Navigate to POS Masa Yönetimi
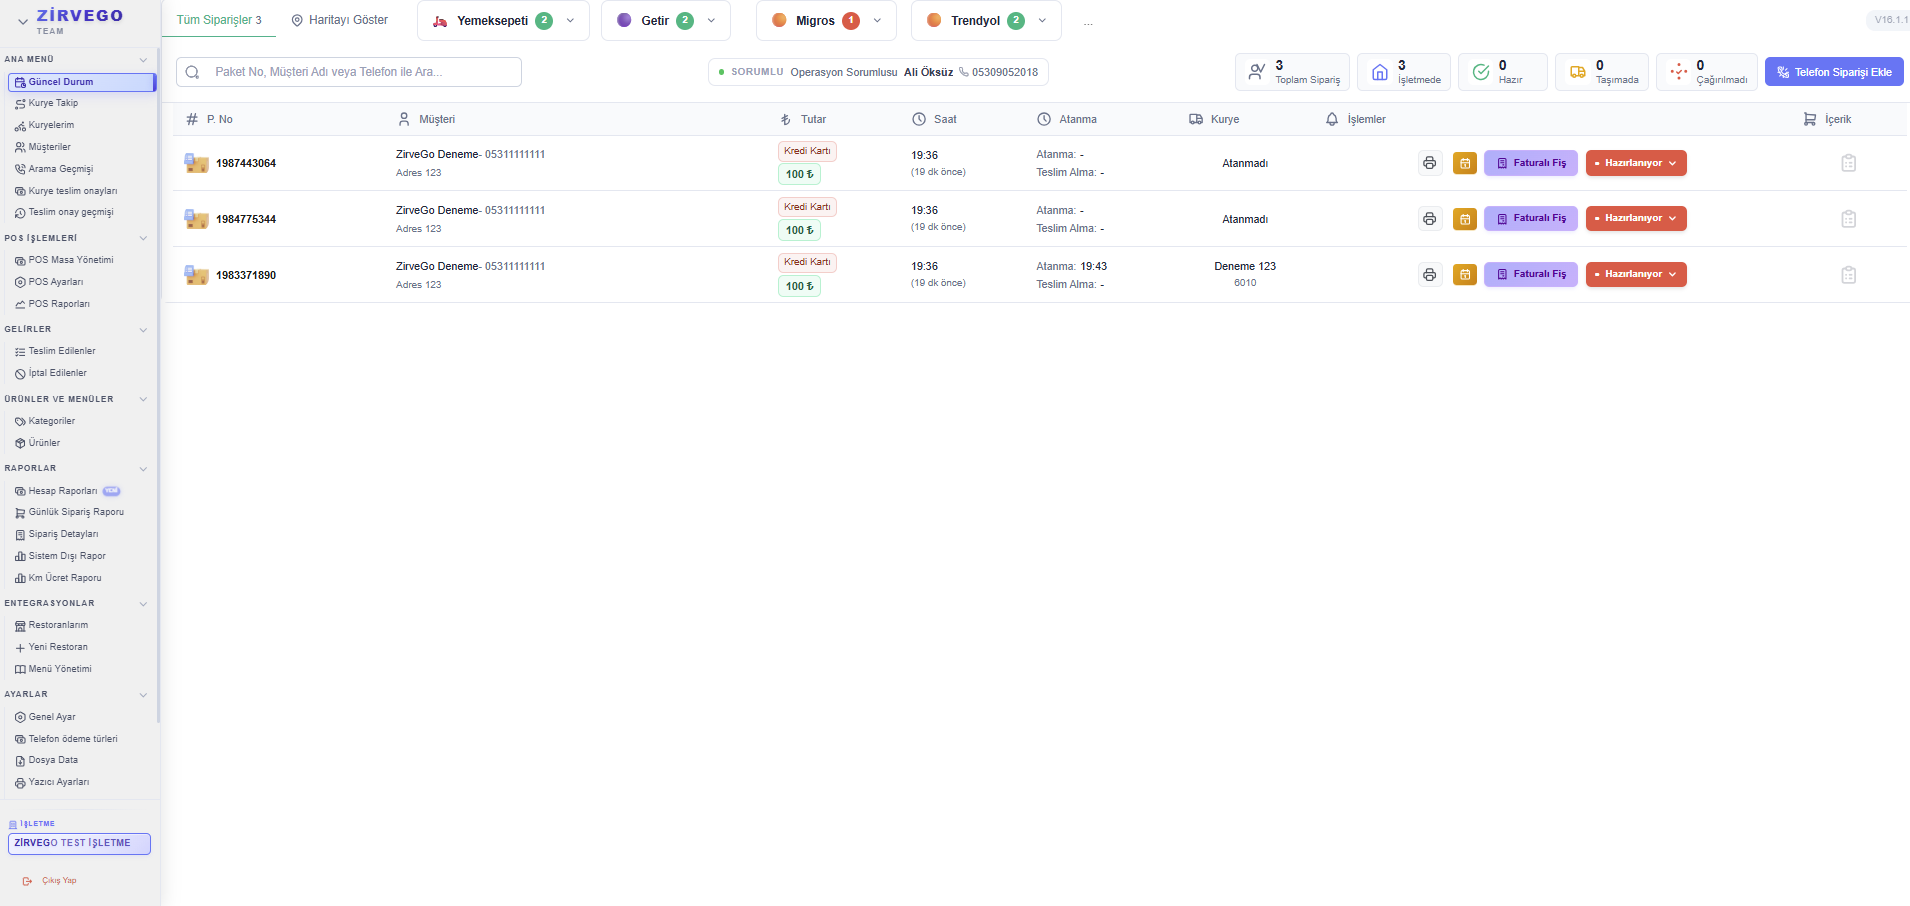 70,260
